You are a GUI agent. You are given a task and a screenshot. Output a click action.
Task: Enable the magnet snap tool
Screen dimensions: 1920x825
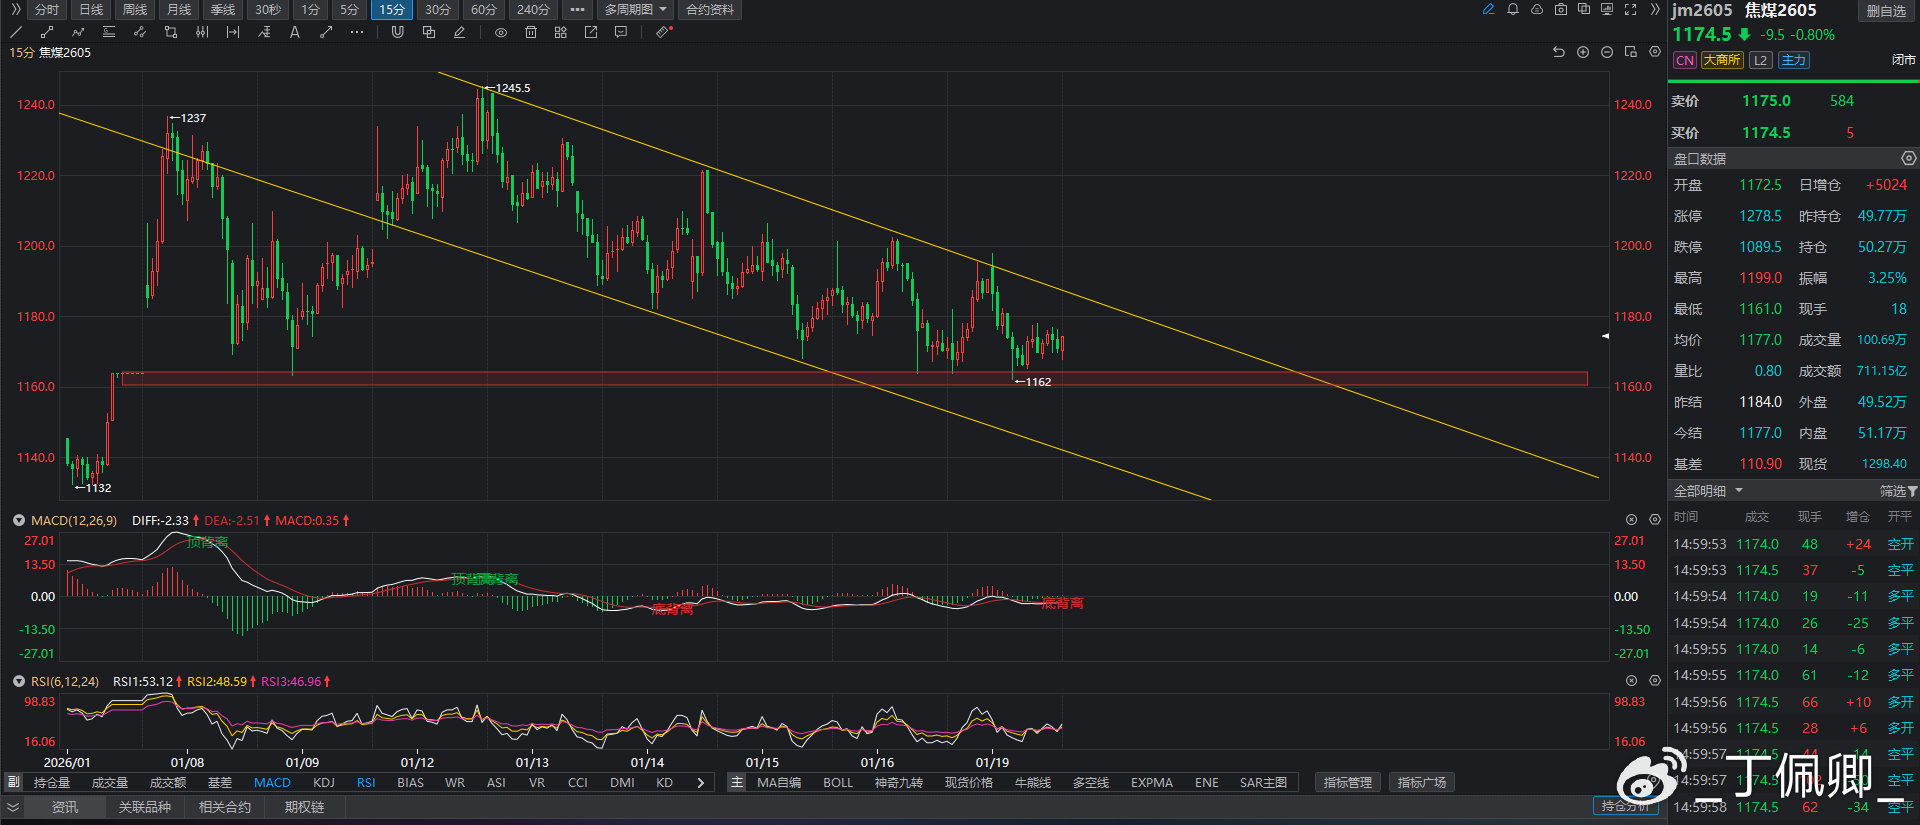click(x=397, y=32)
